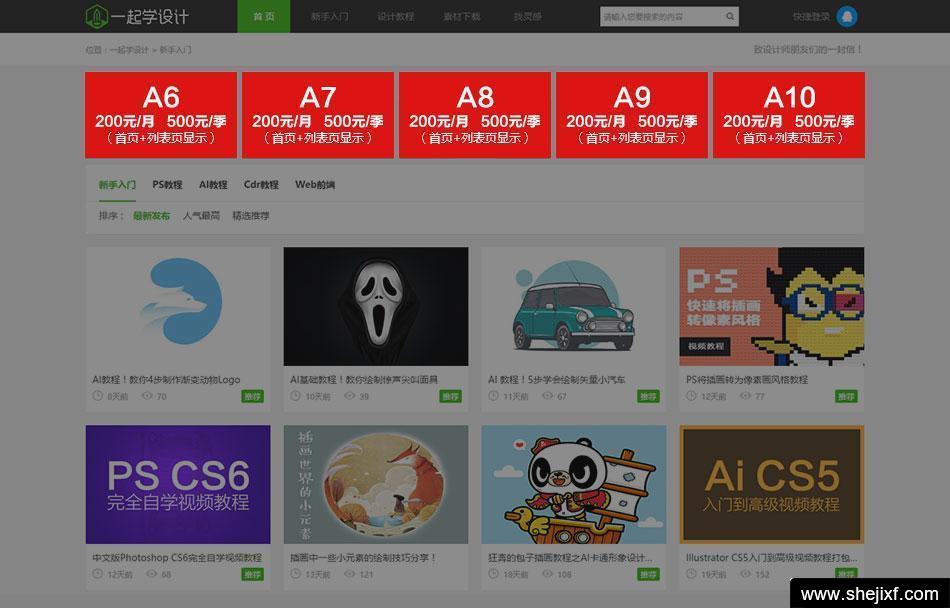Click clock icon on the 狂奔的包子 card
The height and width of the screenshot is (608, 950).
tap(494, 573)
